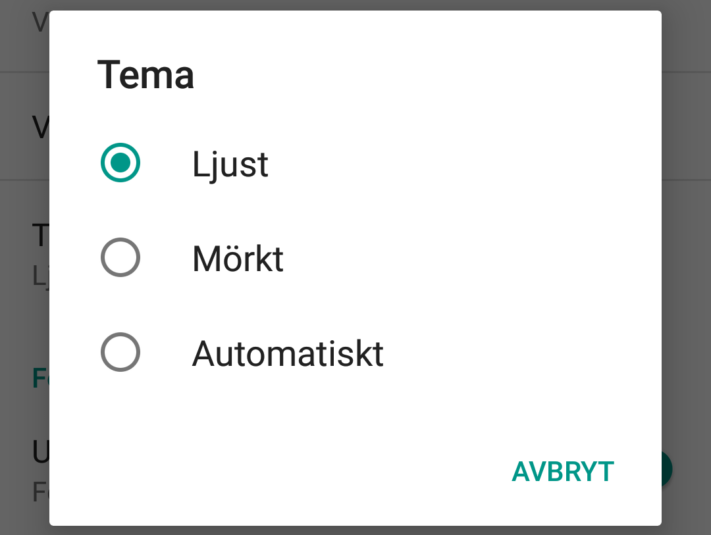Click the "Tema" dialog title
The height and width of the screenshot is (535, 711).
145,76
